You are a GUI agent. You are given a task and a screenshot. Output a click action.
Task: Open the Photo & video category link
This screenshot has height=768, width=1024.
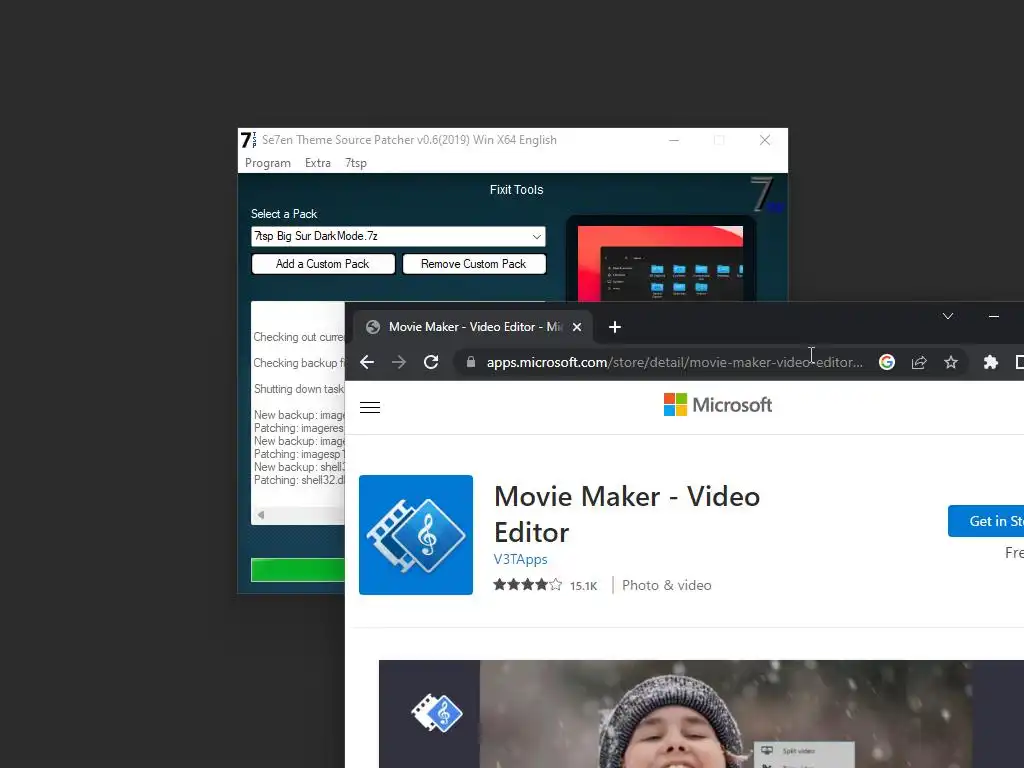pyautogui.click(x=666, y=585)
